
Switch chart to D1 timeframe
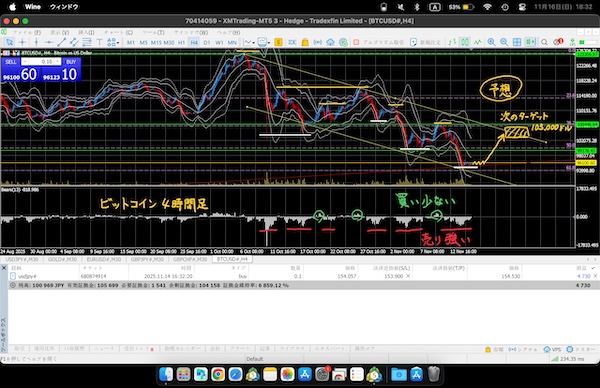click(207, 42)
